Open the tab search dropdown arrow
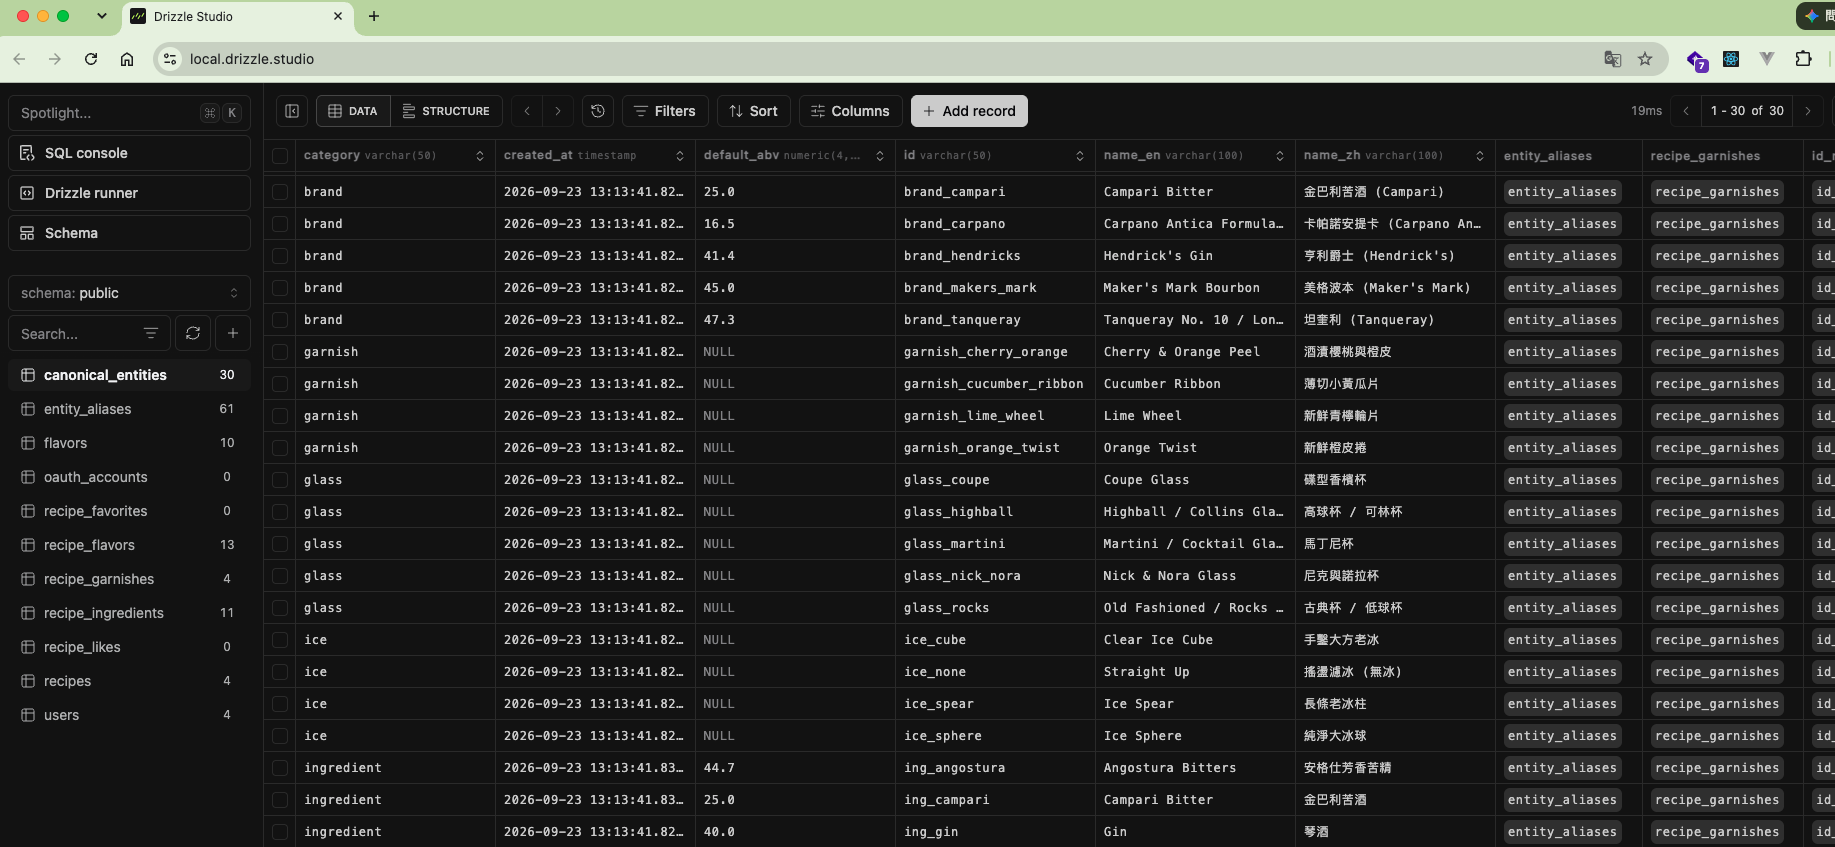Viewport: 1835px width, 847px height. pyautogui.click(x=101, y=16)
